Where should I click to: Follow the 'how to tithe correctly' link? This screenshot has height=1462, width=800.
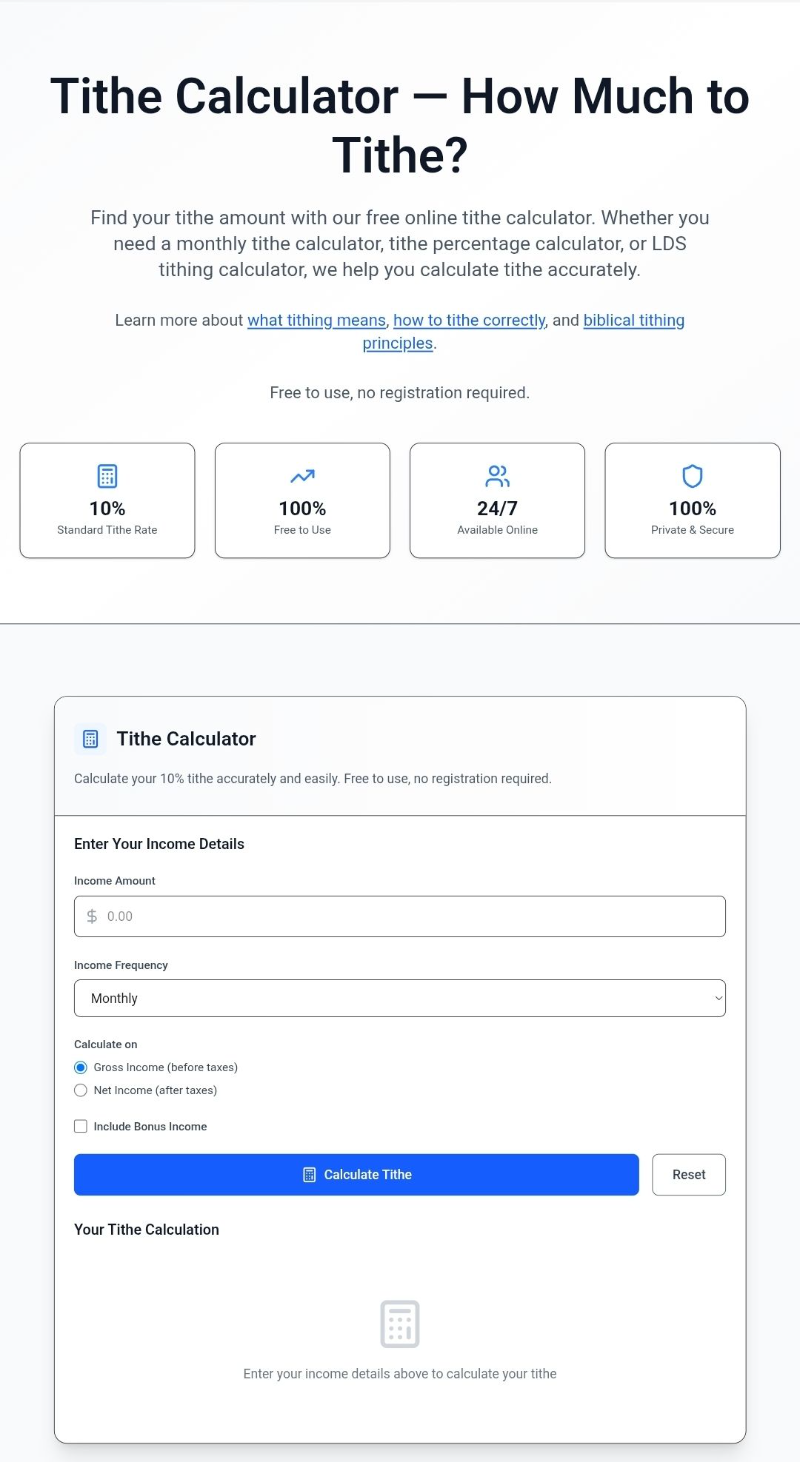pos(469,320)
